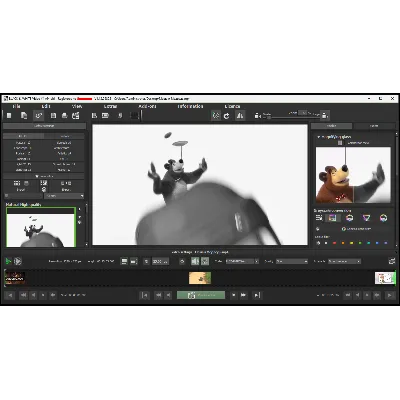Click the leftmost arrow button in the bottom bar

pos(10,295)
